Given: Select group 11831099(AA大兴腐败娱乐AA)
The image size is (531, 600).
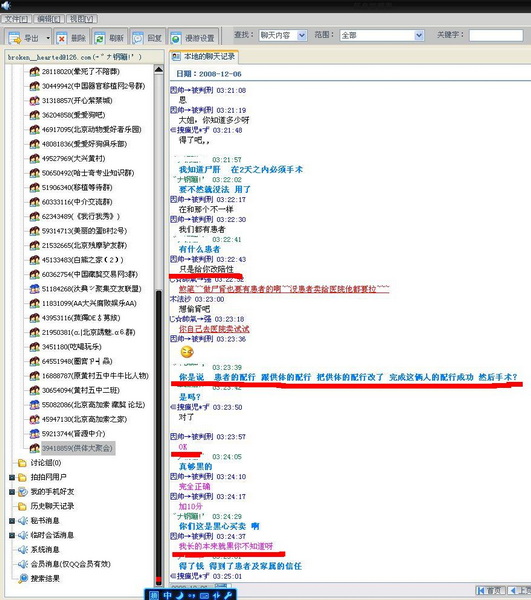Looking at the screenshot, I should pyautogui.click(x=89, y=303).
